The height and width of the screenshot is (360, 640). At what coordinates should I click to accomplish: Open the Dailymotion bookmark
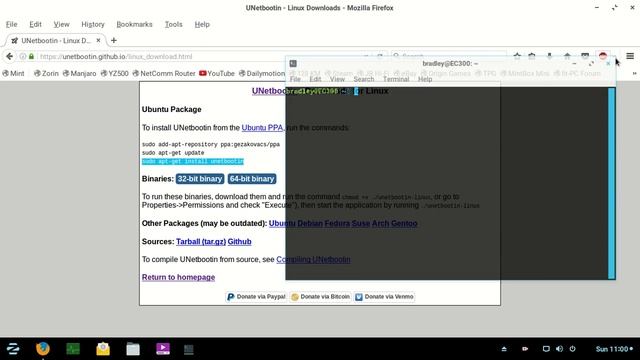tap(262, 73)
